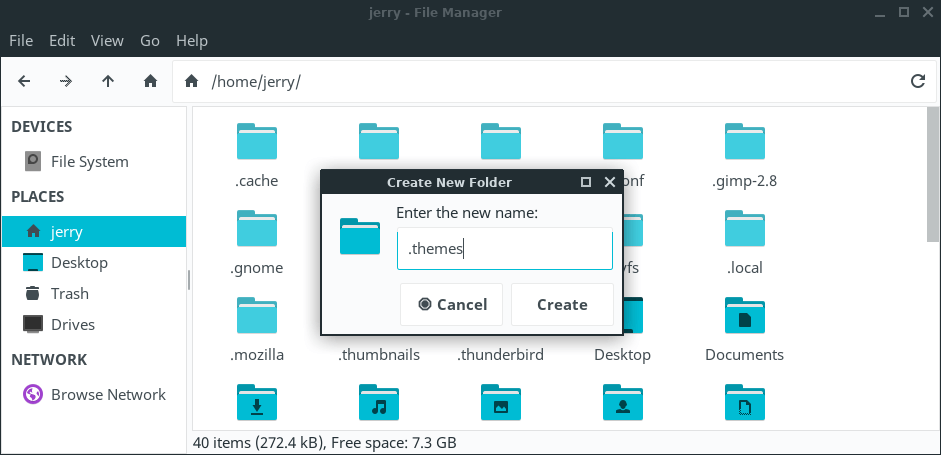This screenshot has width=941, height=455.
Task: Open the View menu
Action: click(x=107, y=41)
